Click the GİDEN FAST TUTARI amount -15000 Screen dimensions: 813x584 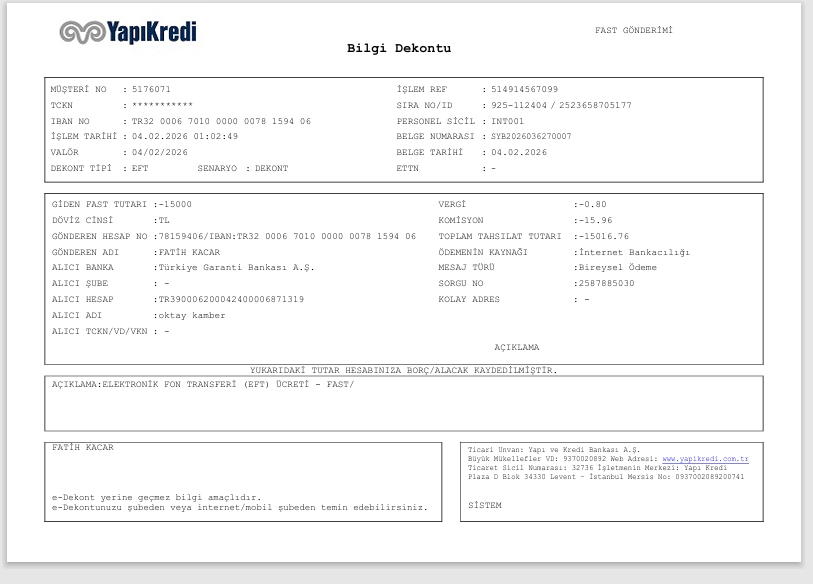(175, 204)
